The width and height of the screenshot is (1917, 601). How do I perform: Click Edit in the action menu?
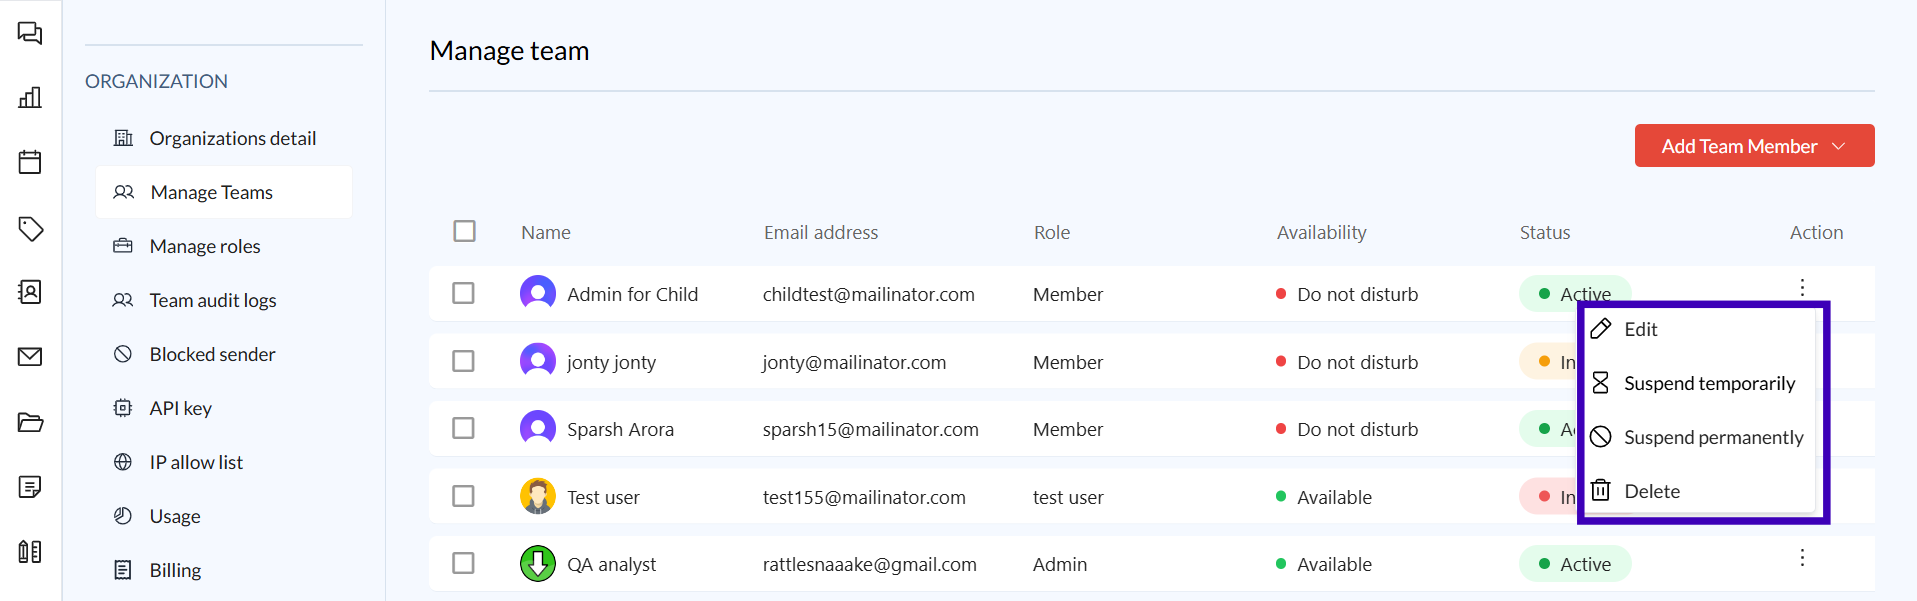[x=1640, y=329]
